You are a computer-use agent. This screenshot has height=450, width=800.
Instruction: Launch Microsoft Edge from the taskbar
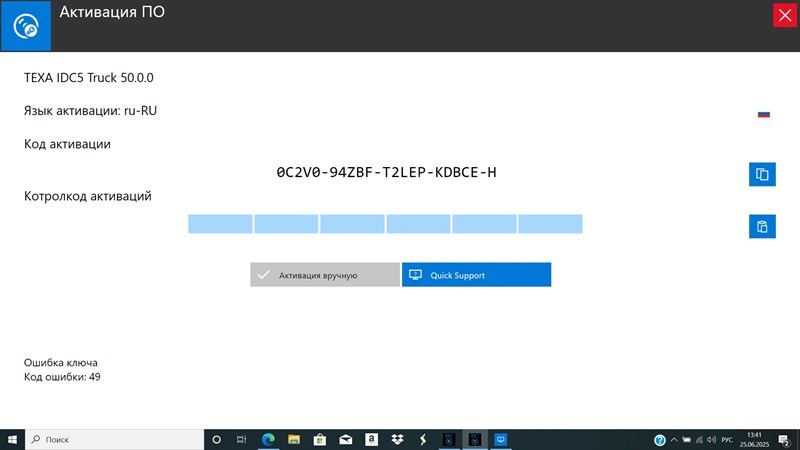[x=268, y=439]
